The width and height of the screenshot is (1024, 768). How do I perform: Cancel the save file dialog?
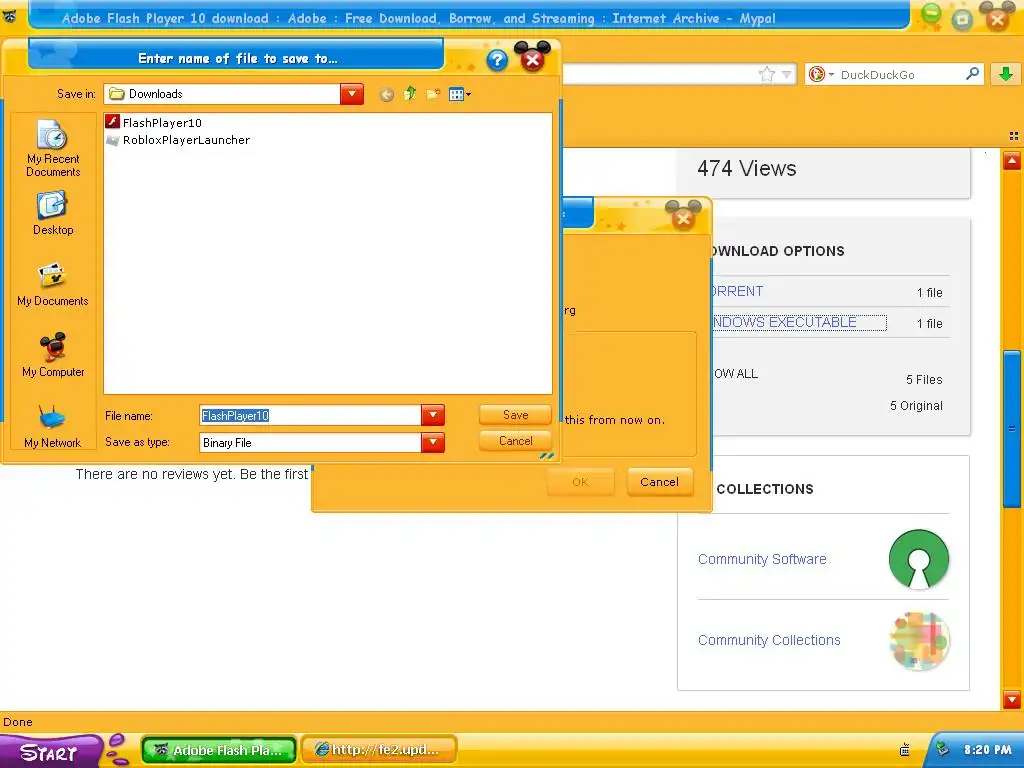click(515, 441)
